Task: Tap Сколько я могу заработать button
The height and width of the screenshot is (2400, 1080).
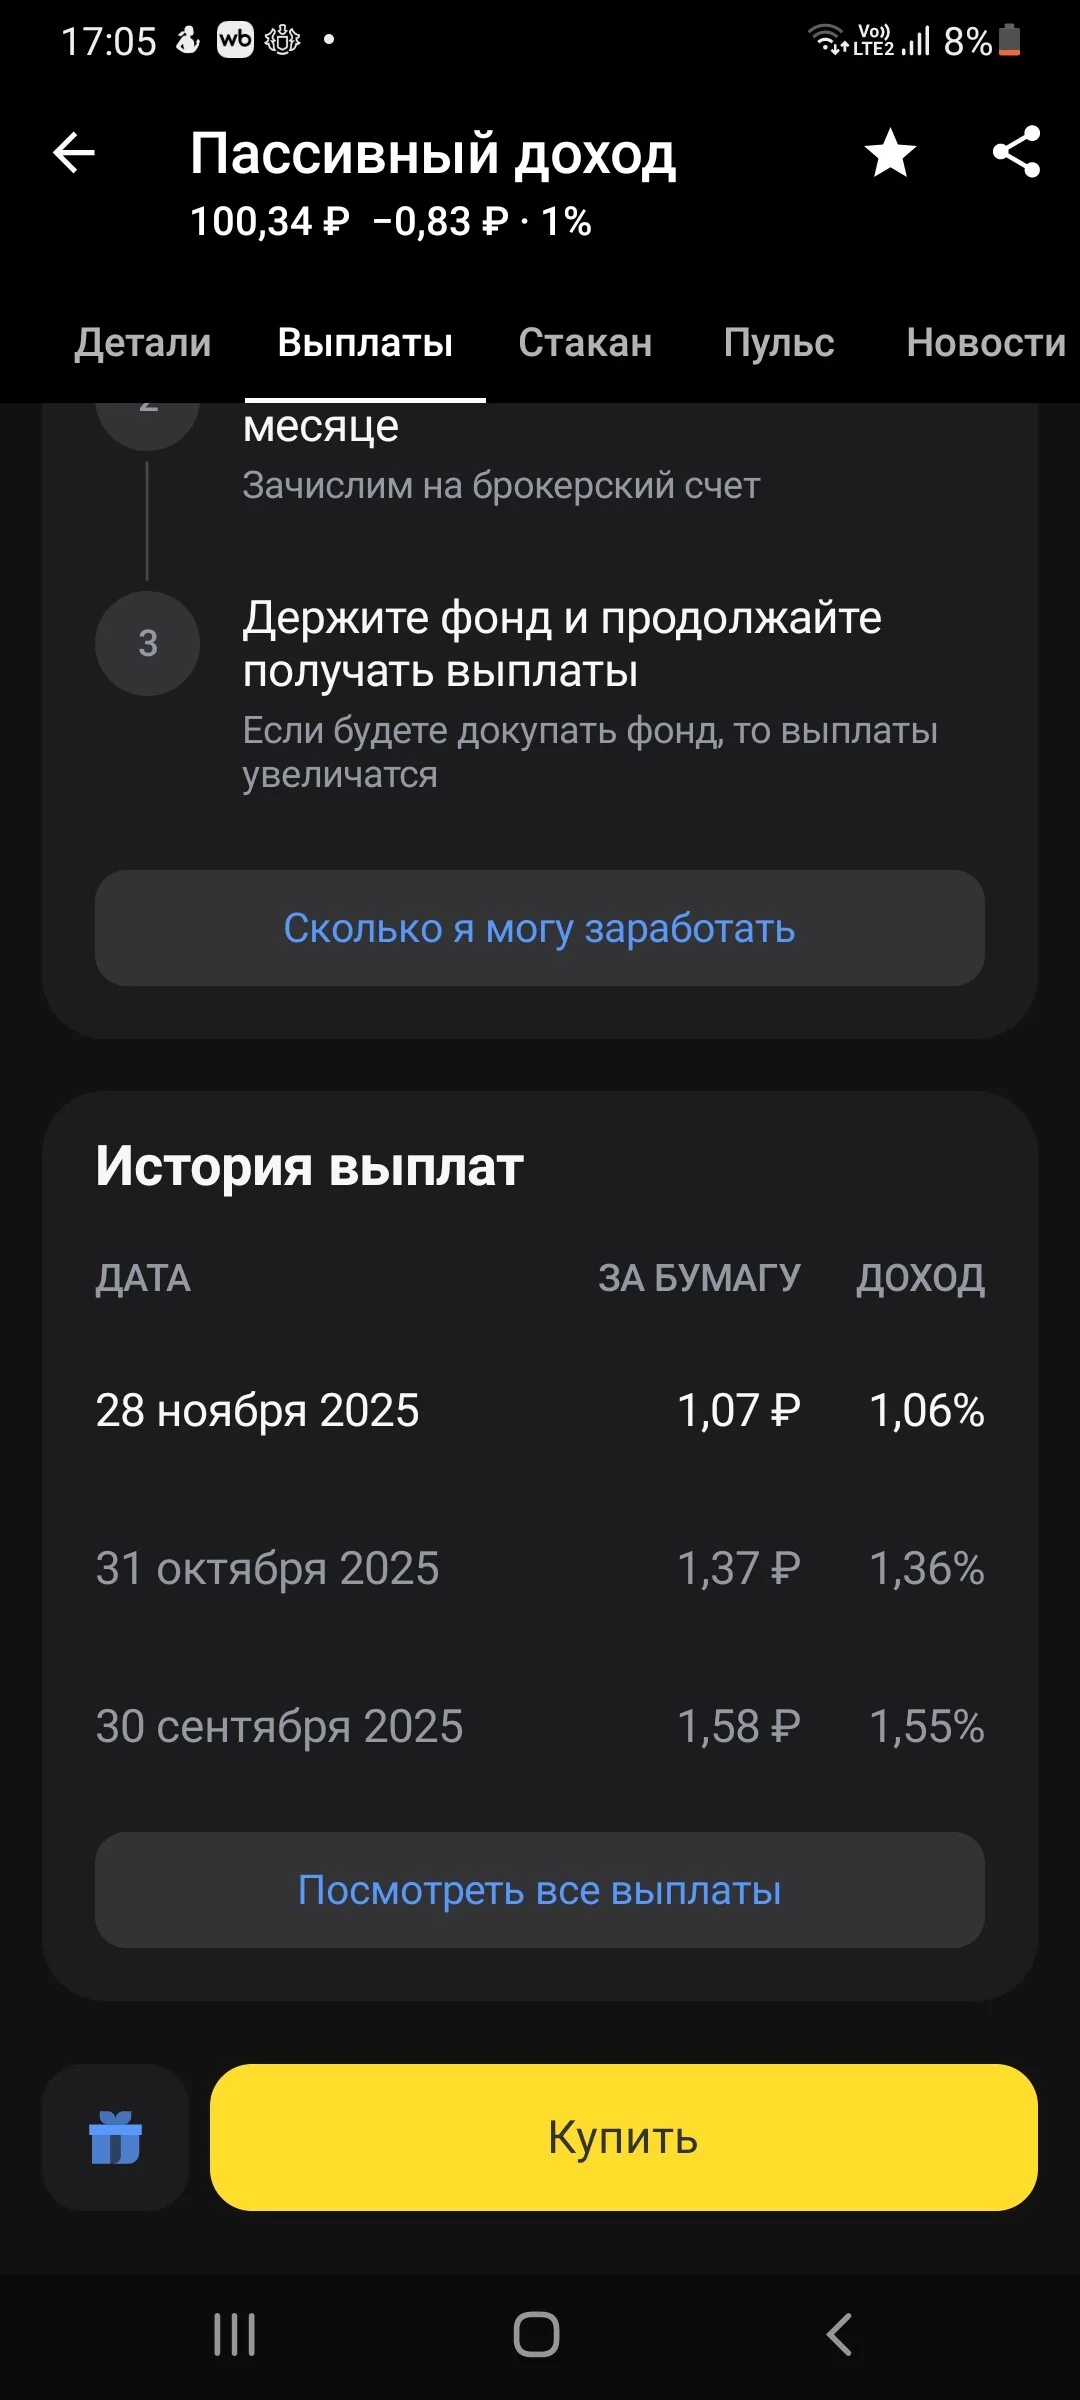Action: 540,928
